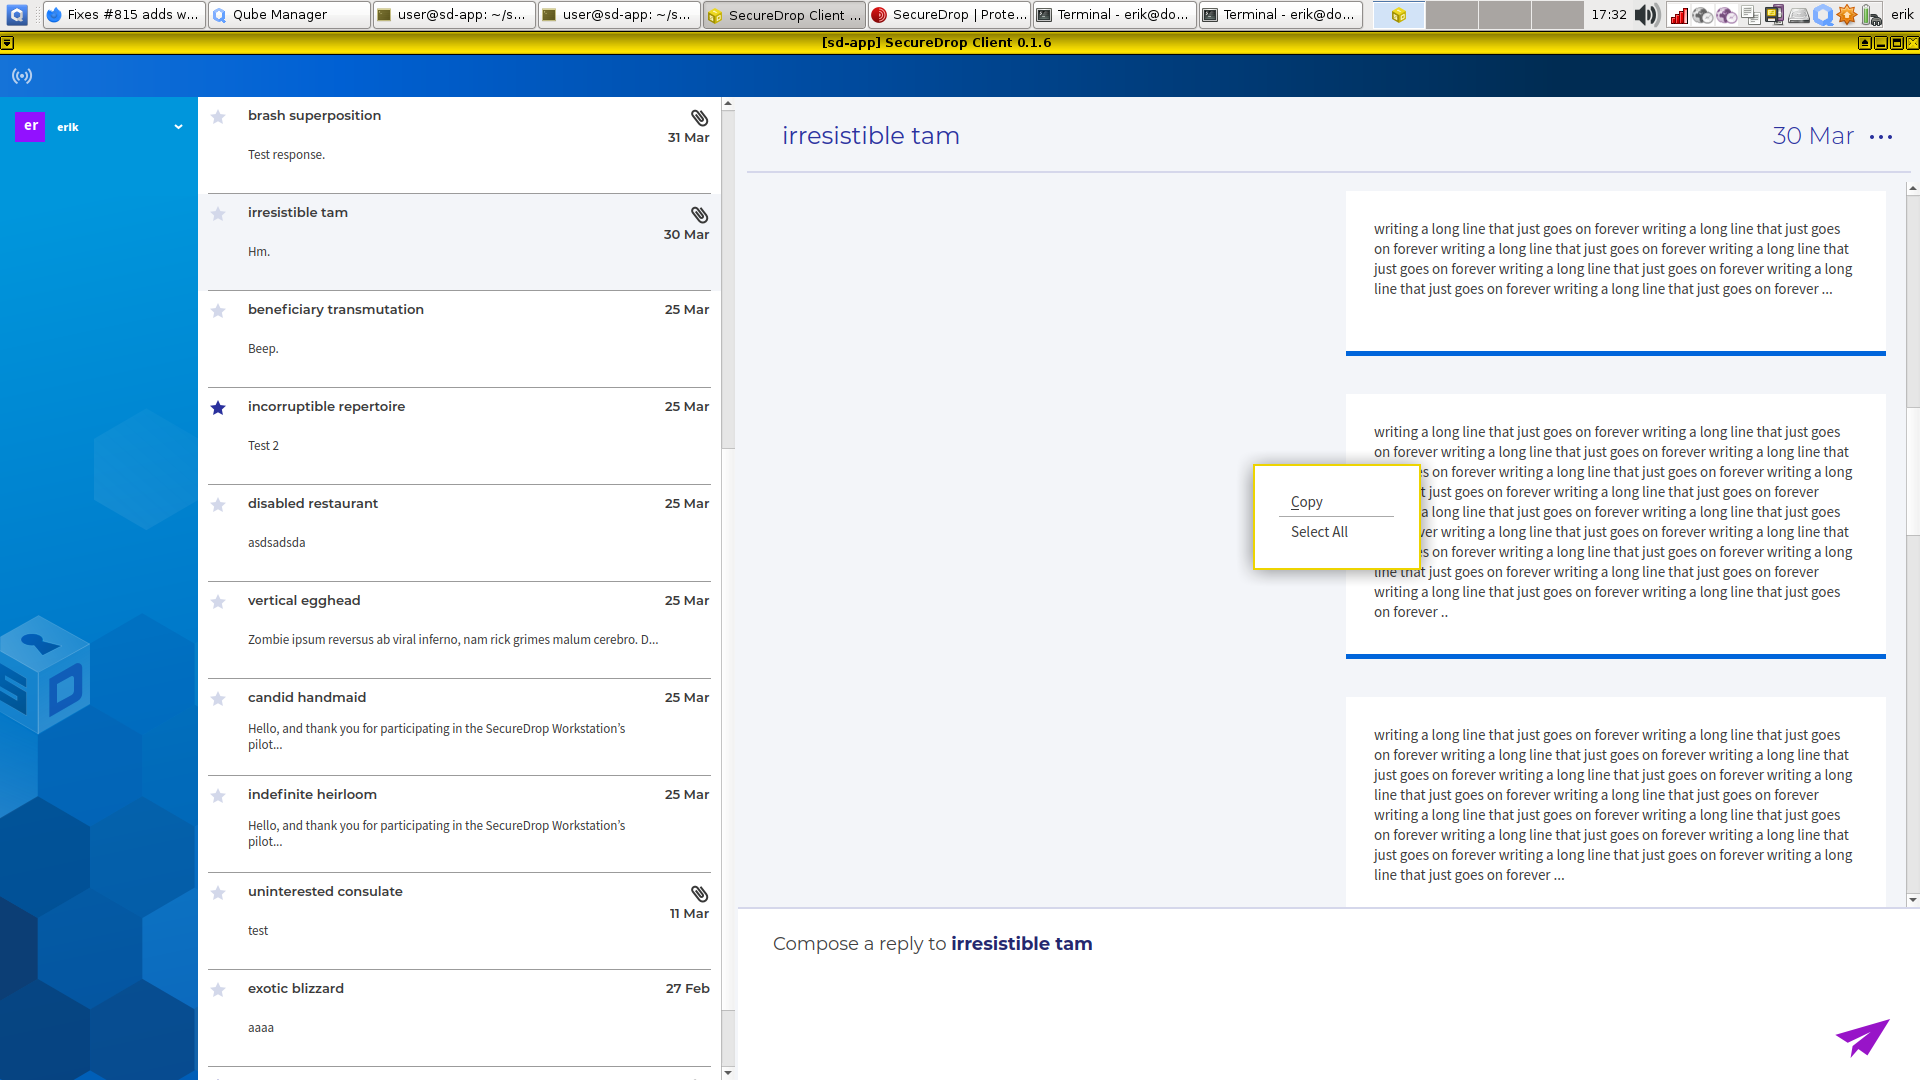The width and height of the screenshot is (1920, 1080).
Task: Click the purple 'er' user avatar
Action: point(30,126)
